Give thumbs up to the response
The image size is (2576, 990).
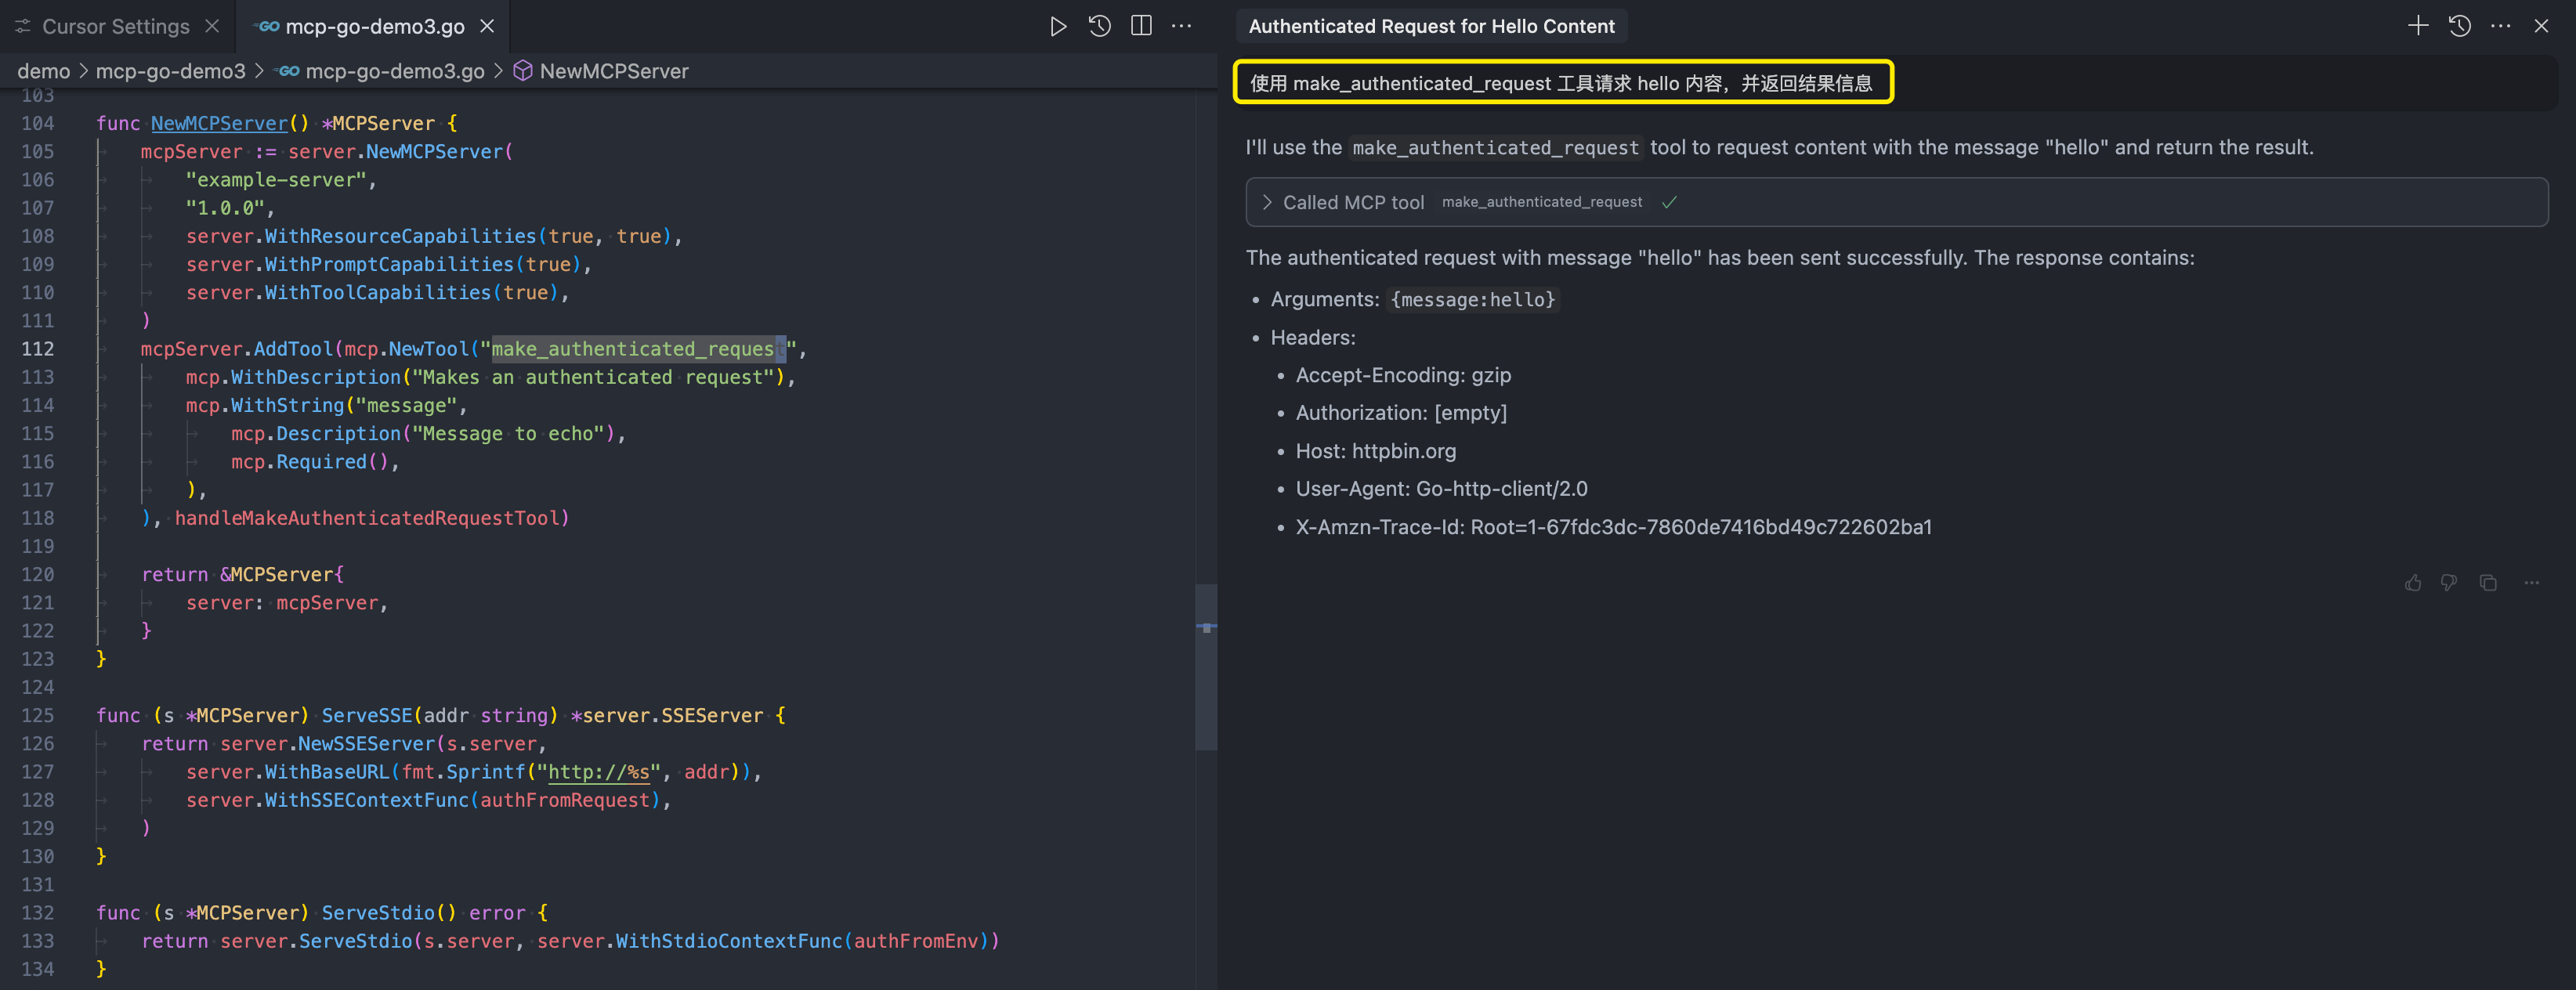pos(2413,582)
